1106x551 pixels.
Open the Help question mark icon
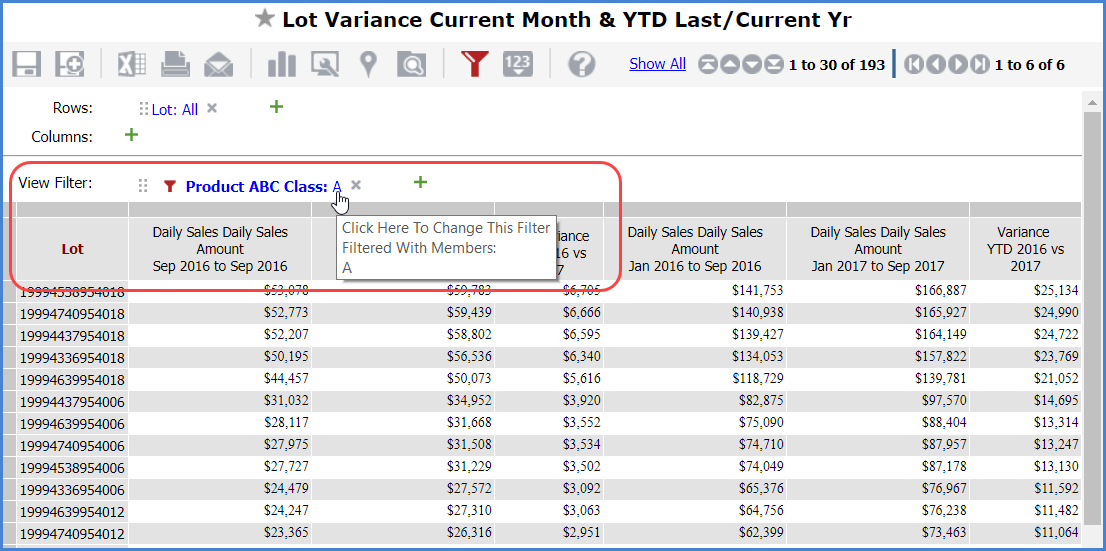tap(581, 64)
